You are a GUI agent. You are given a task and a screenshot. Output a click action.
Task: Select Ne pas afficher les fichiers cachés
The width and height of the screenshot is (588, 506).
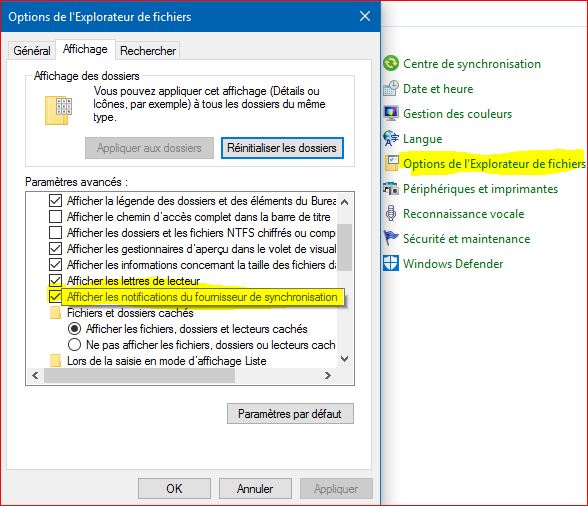[74, 344]
